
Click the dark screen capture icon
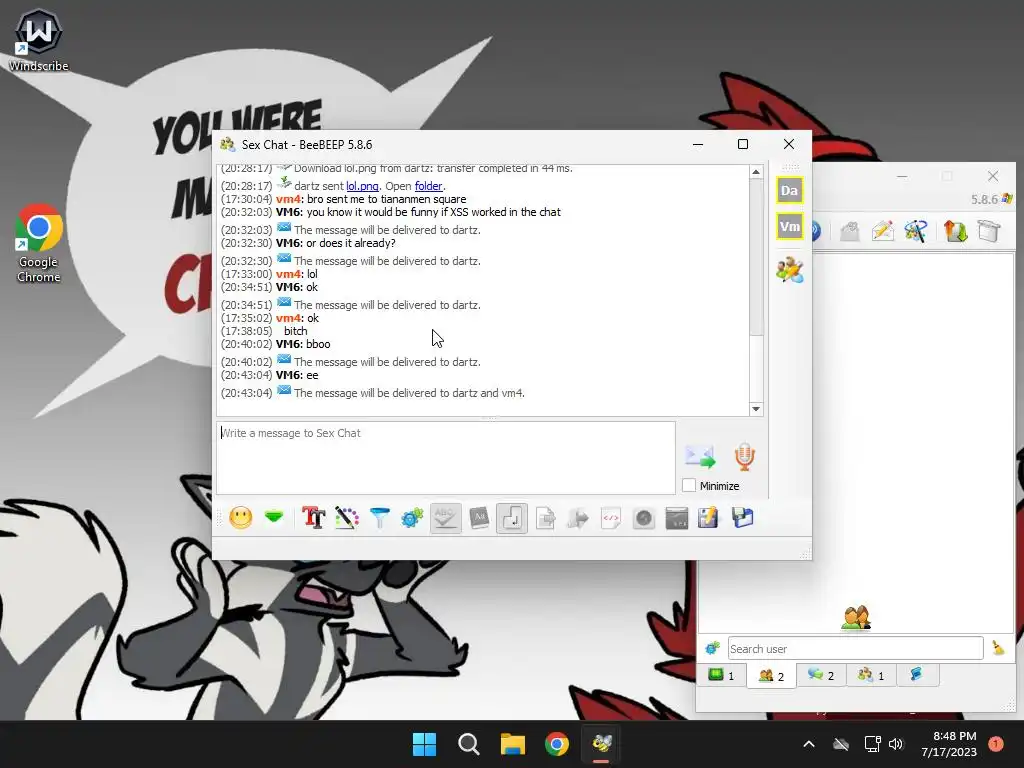click(x=677, y=518)
